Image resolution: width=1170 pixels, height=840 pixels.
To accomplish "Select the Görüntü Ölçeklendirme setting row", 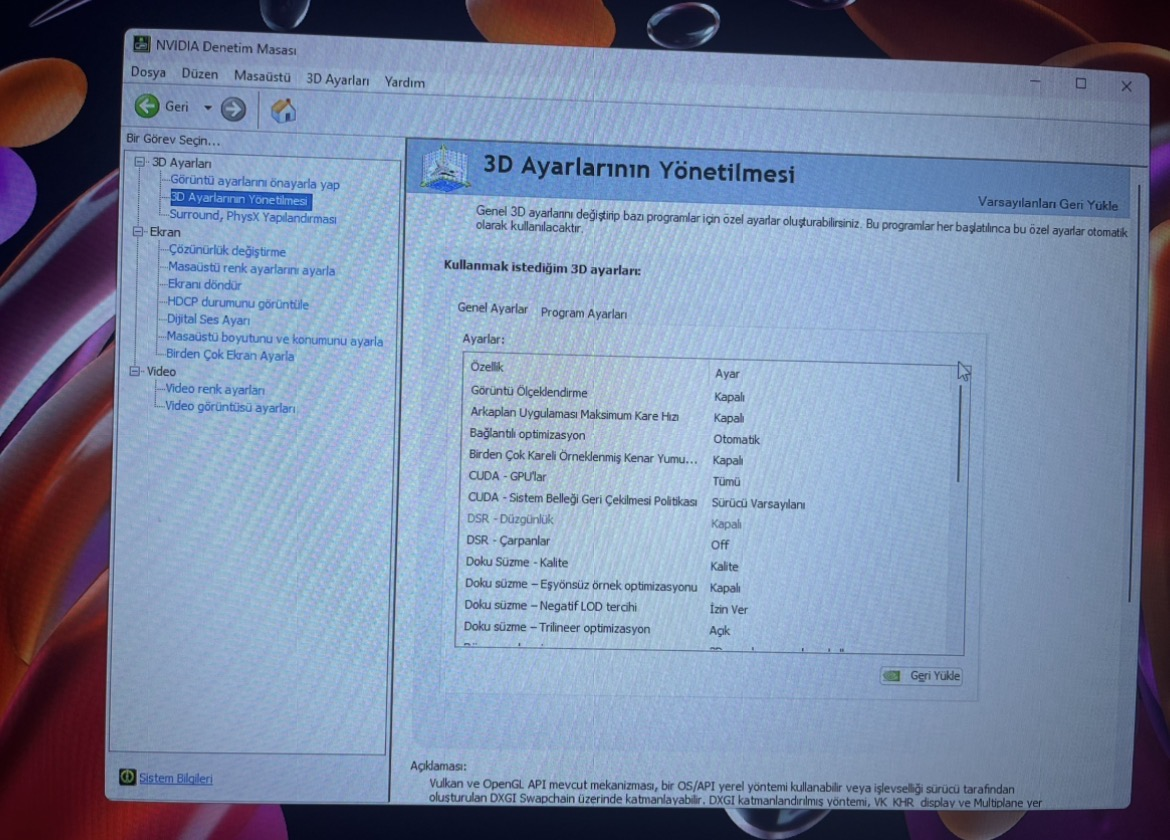I will (711, 394).
